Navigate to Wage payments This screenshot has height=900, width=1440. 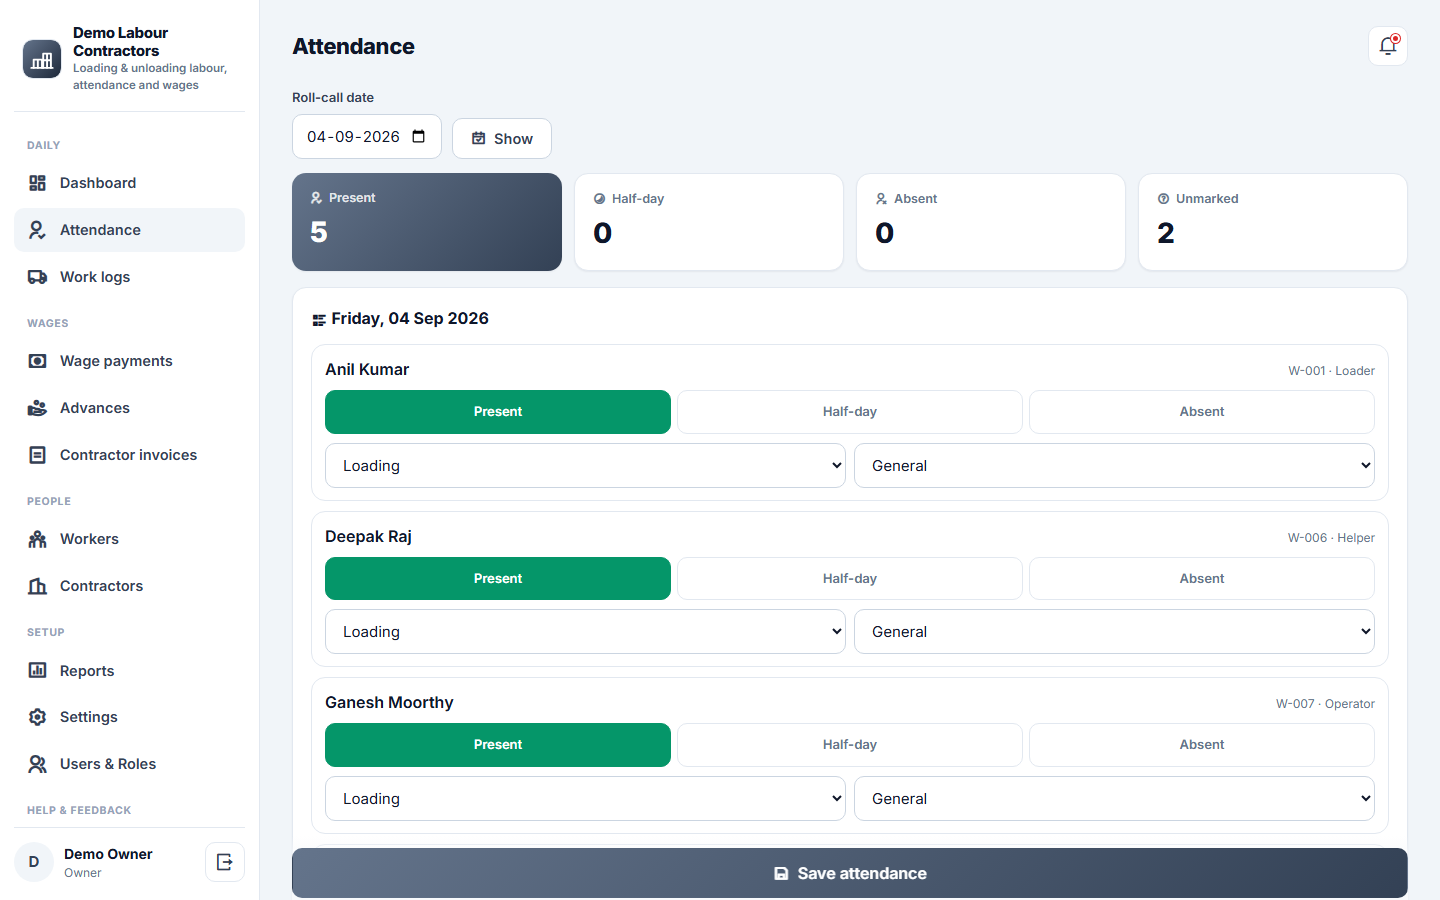(129, 361)
